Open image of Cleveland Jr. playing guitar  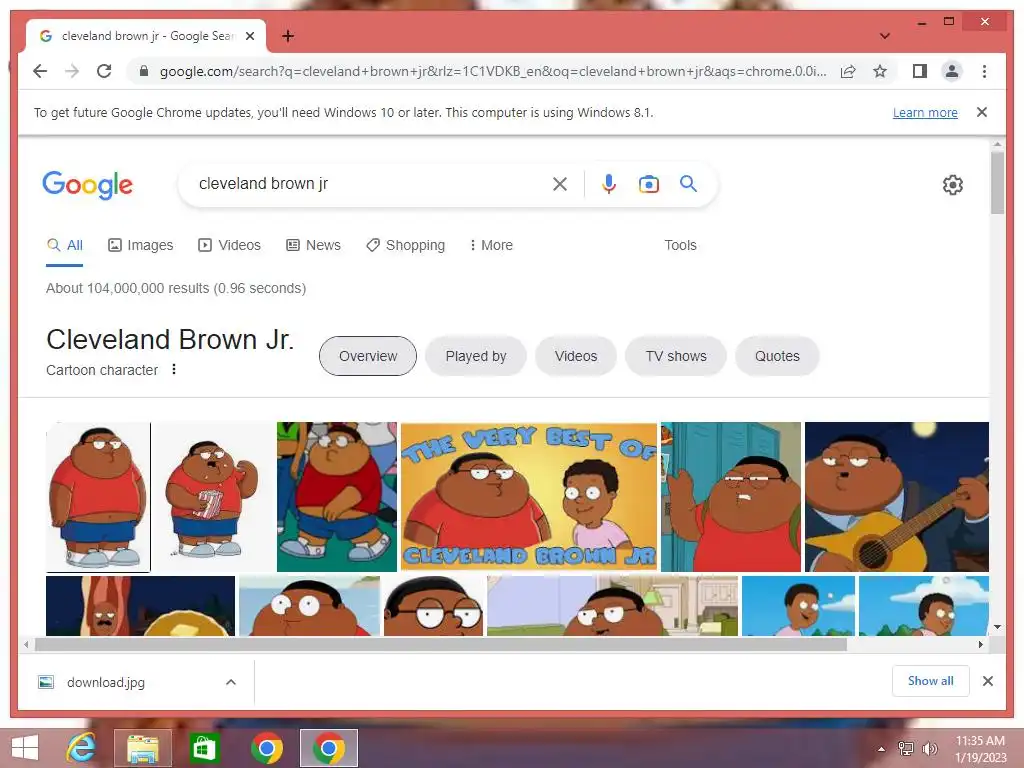click(897, 497)
